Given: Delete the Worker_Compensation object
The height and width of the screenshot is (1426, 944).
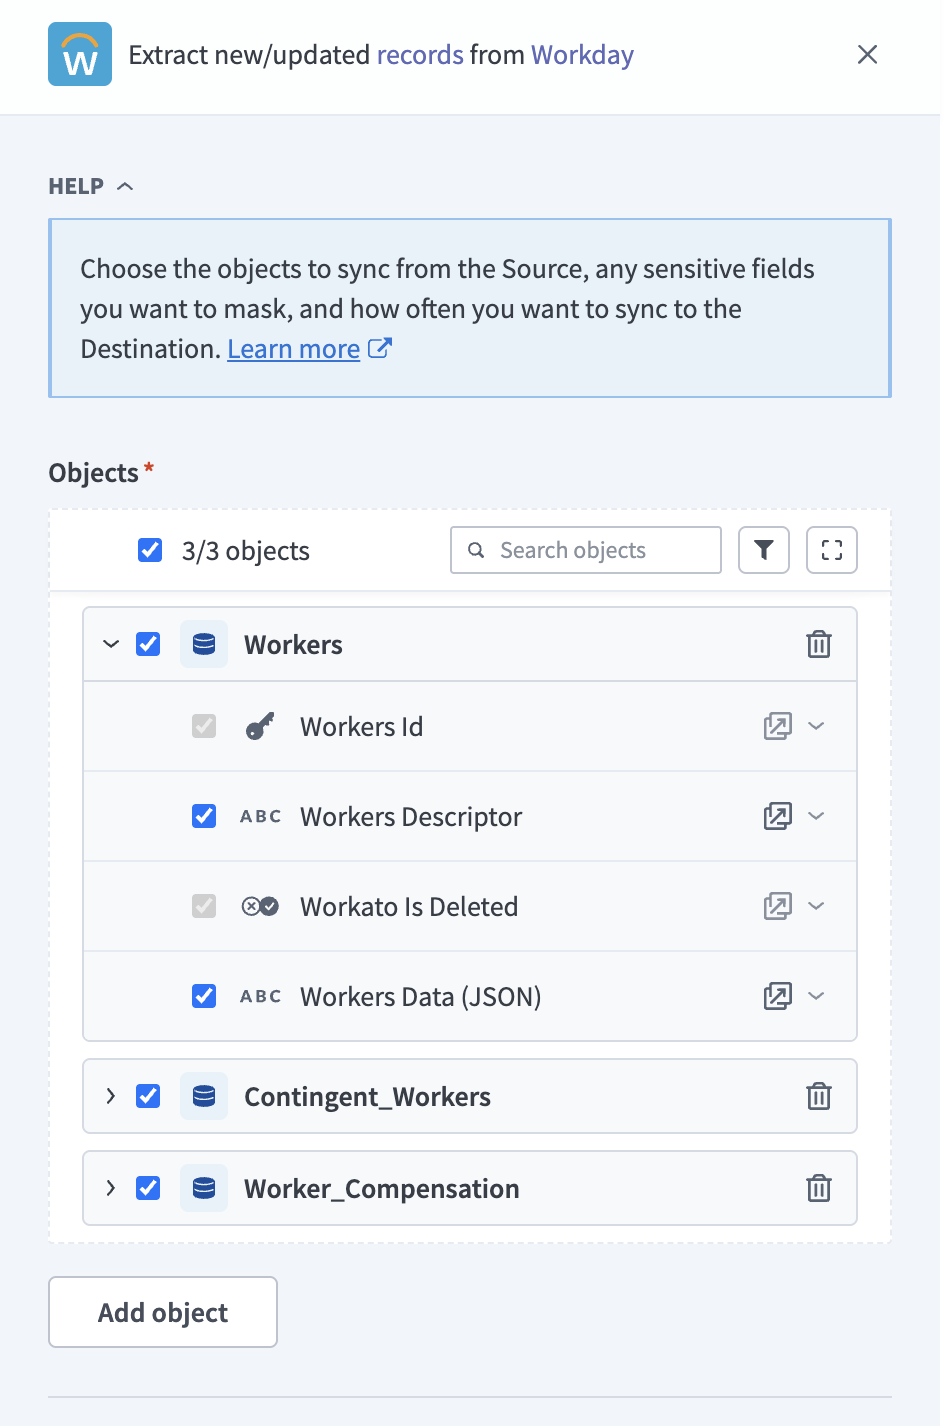Looking at the screenshot, I should click(819, 1188).
